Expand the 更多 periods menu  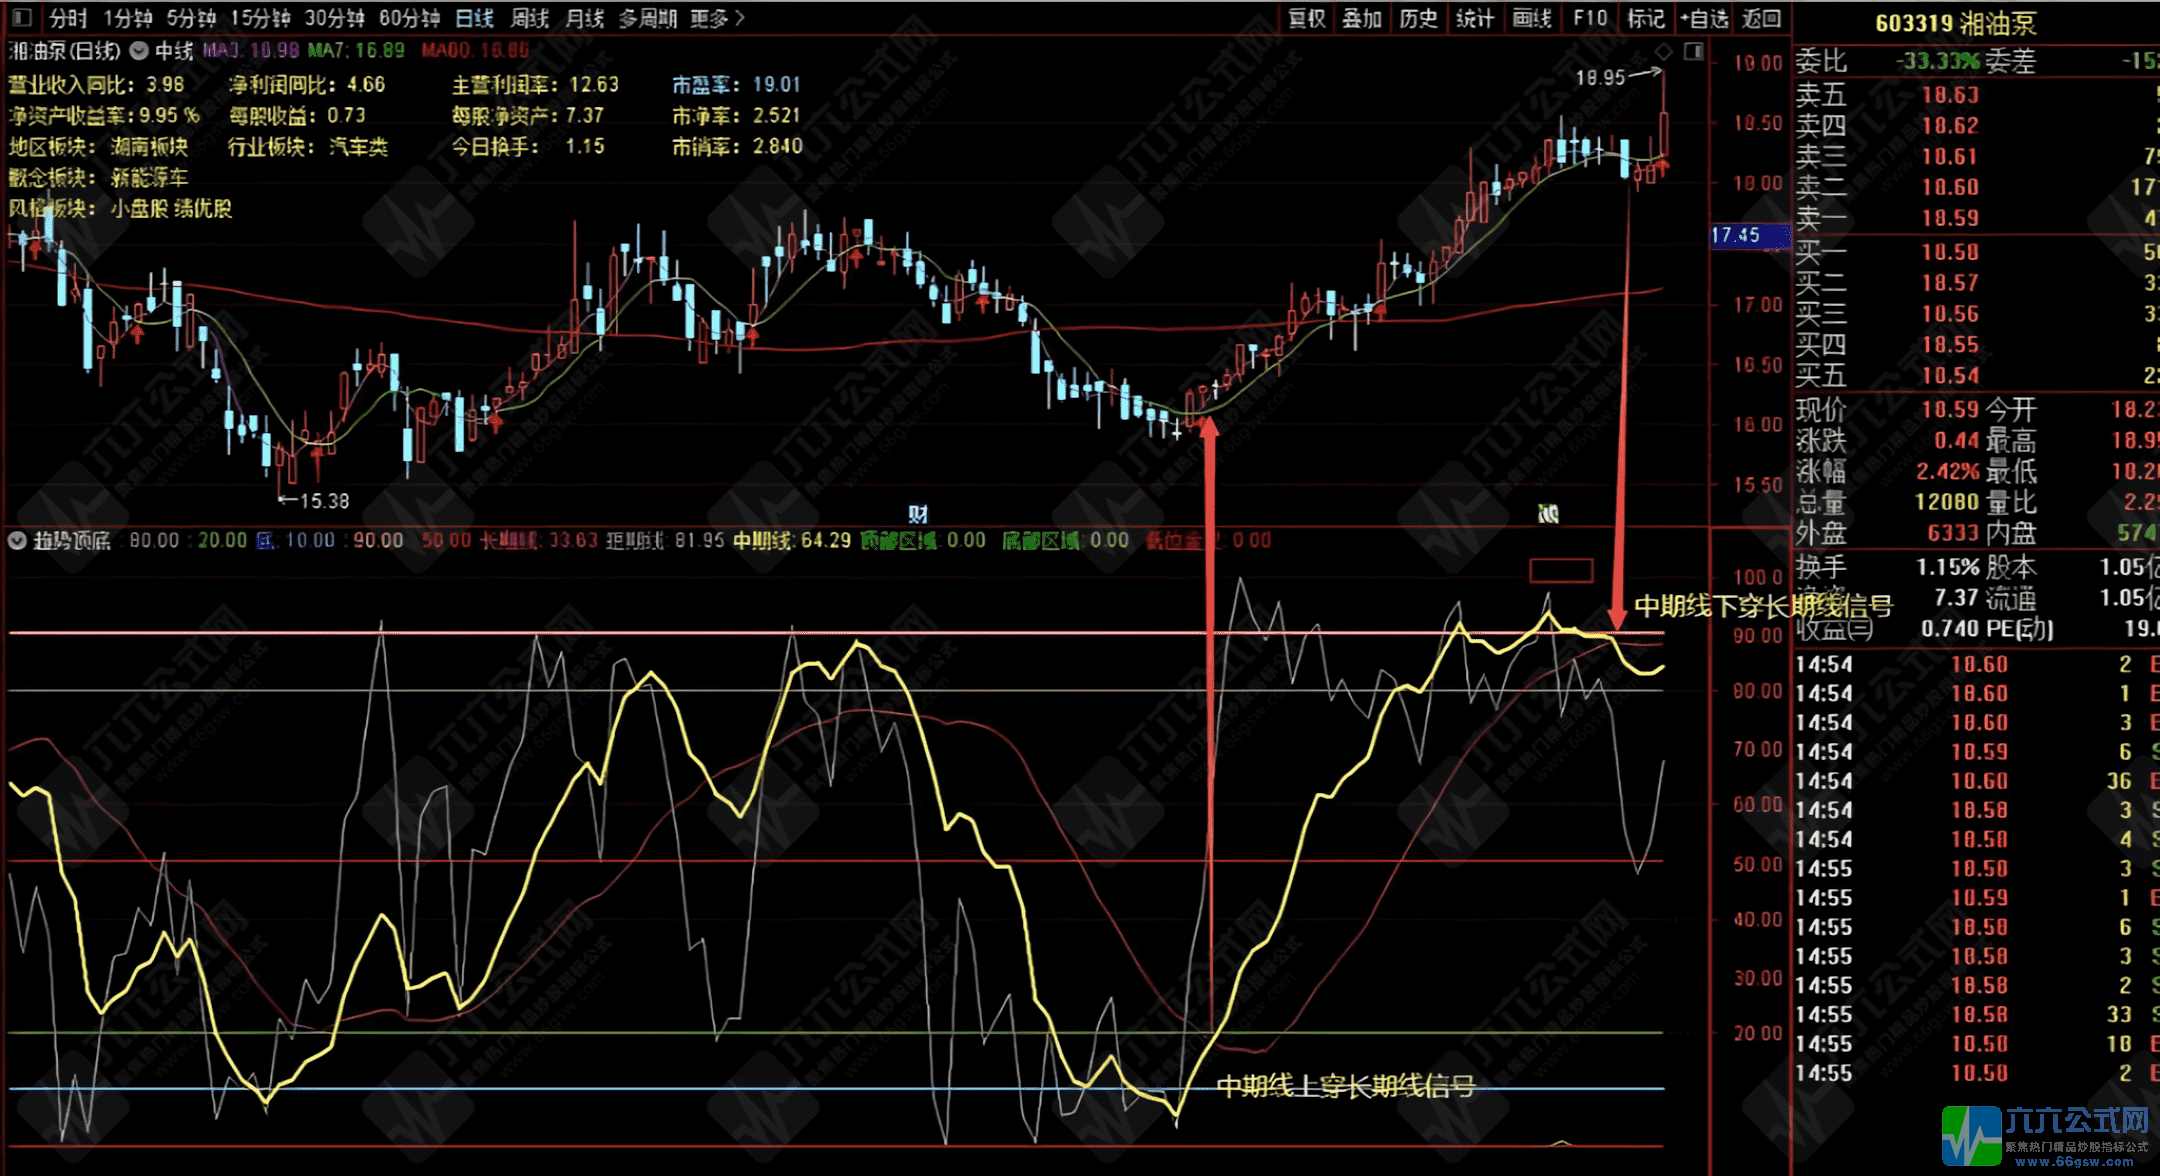click(717, 18)
